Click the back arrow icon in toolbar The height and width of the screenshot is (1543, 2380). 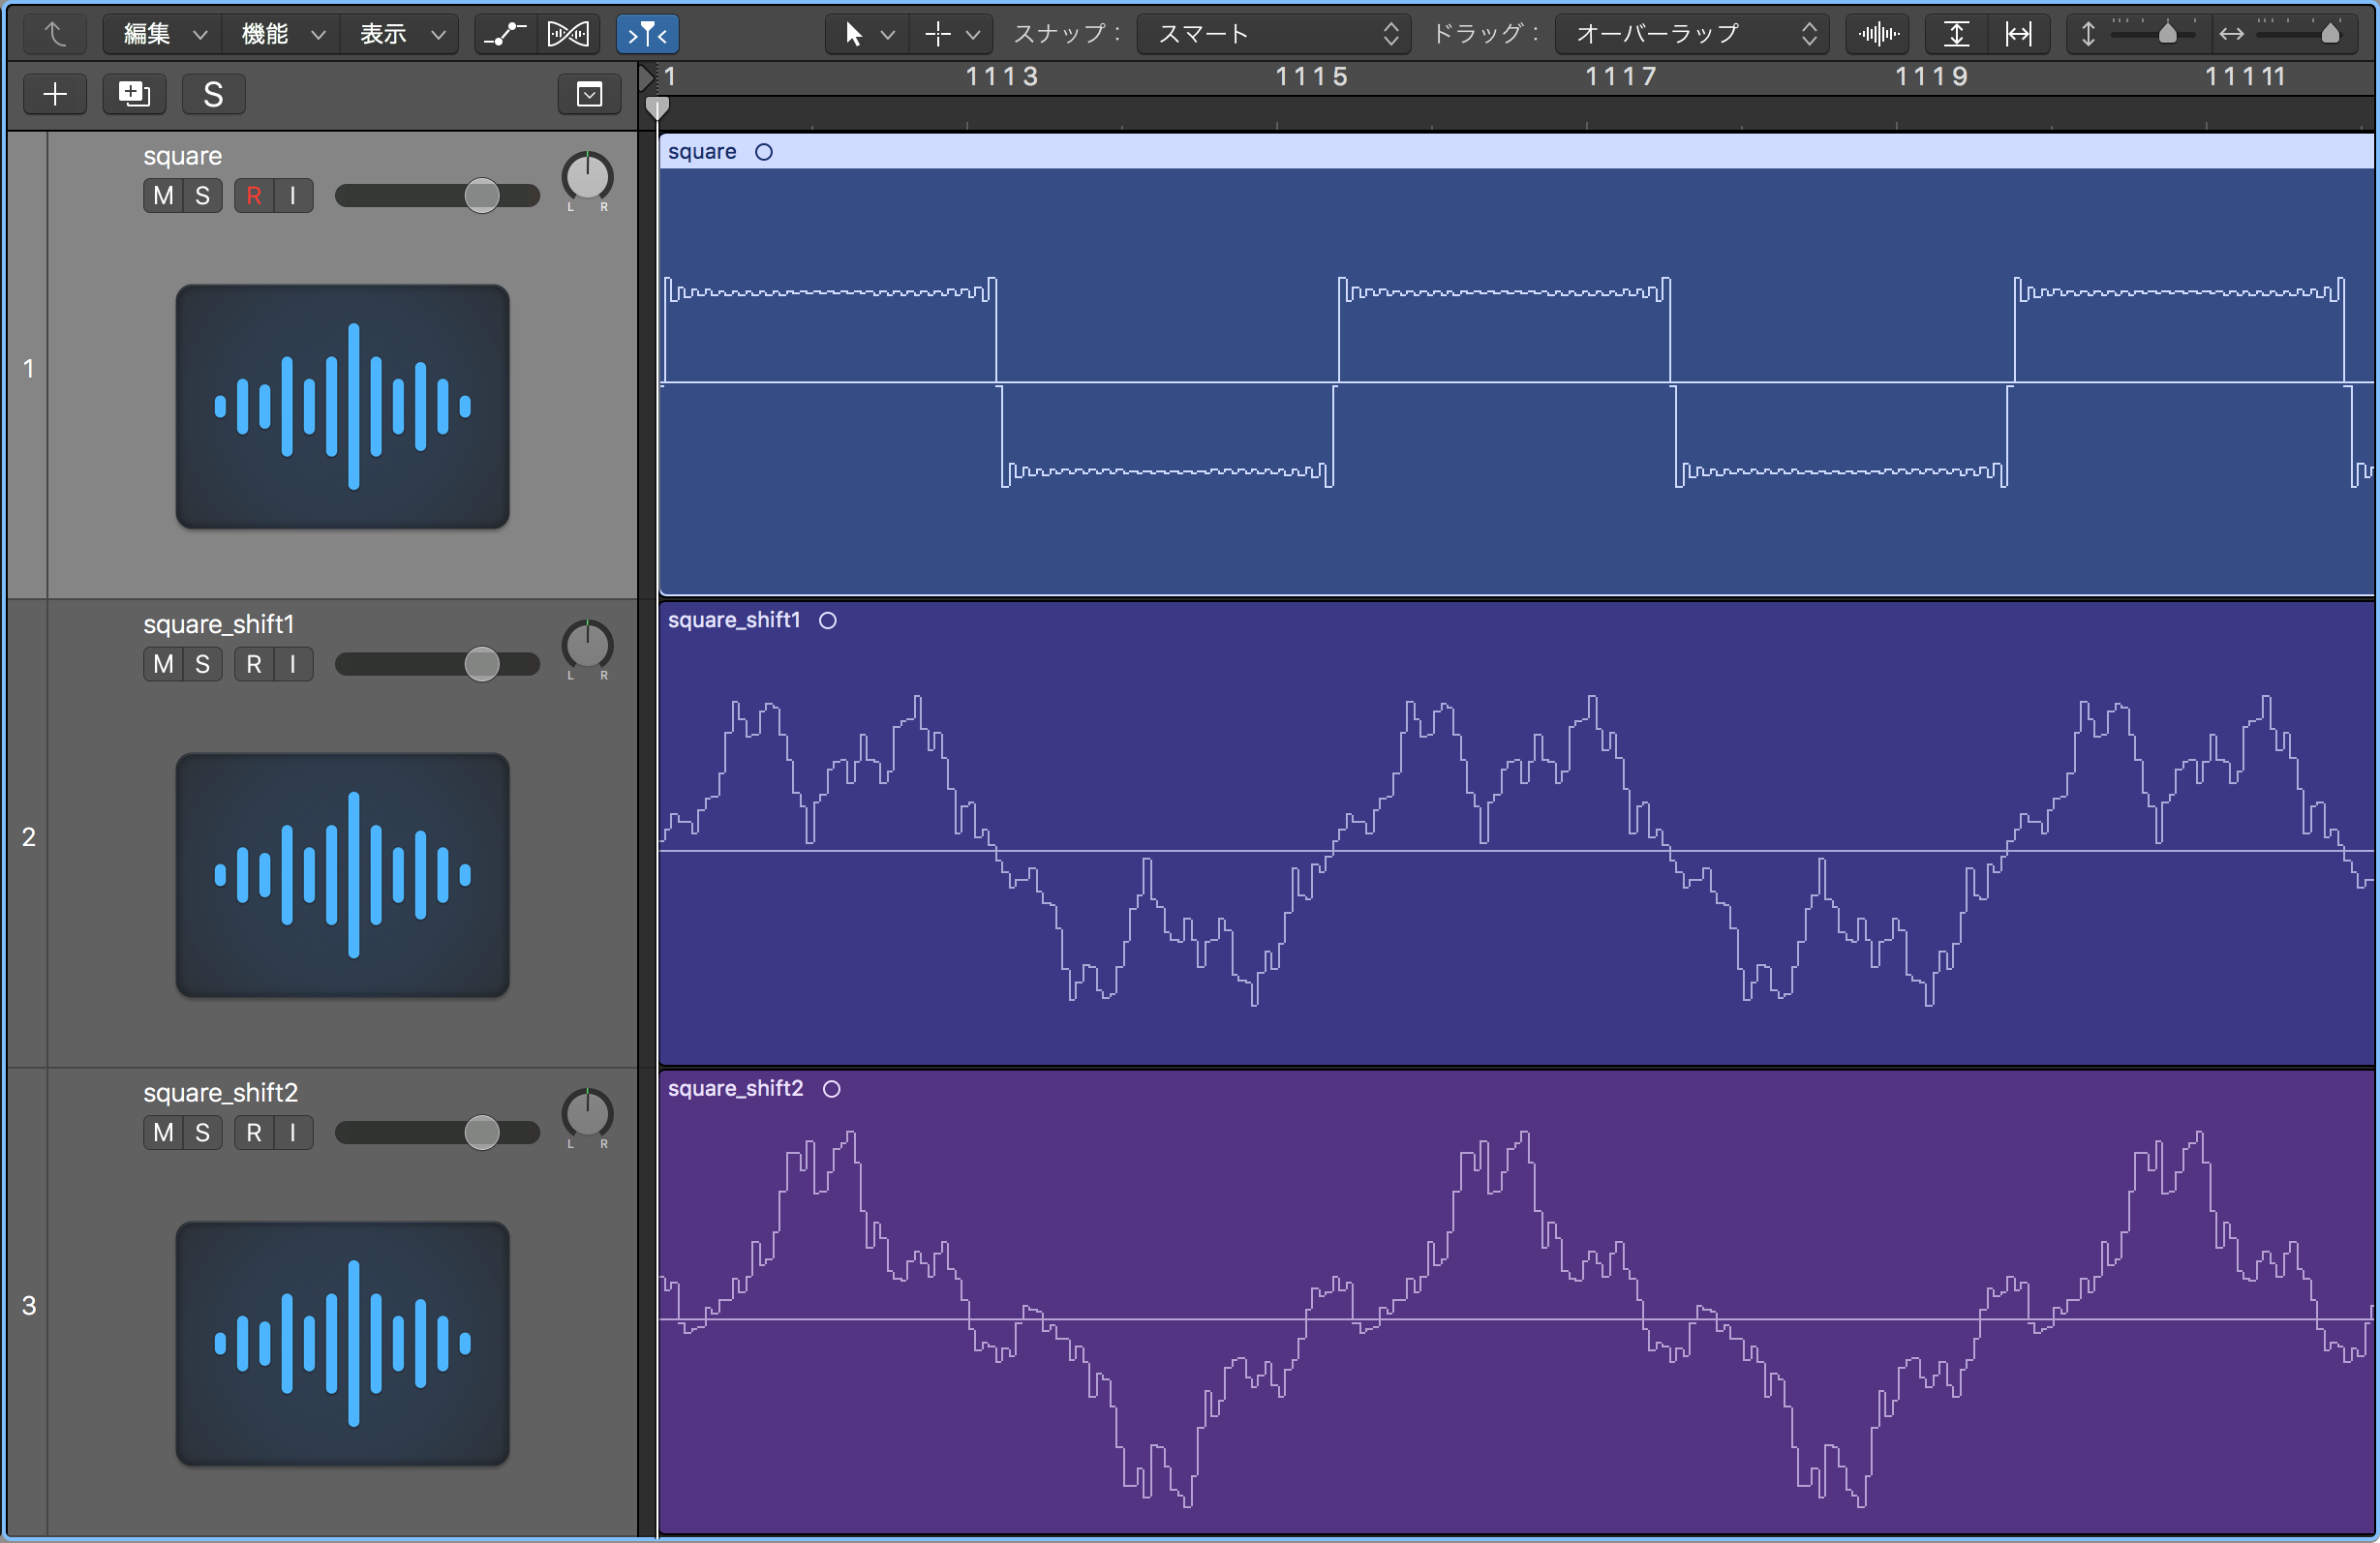pos(55,34)
